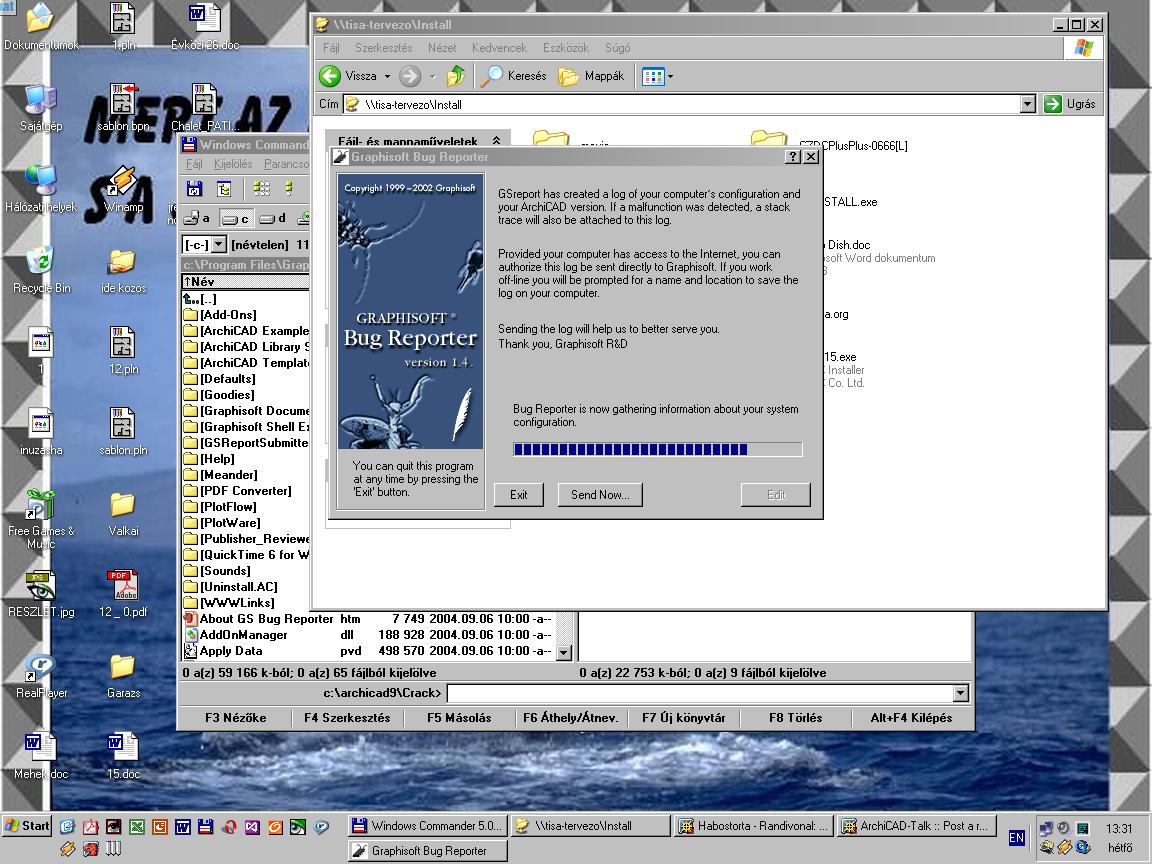This screenshot has width=1152, height=864.
Task: Click the Vissza (Back) arrow in Explorer
Action: click(331, 76)
